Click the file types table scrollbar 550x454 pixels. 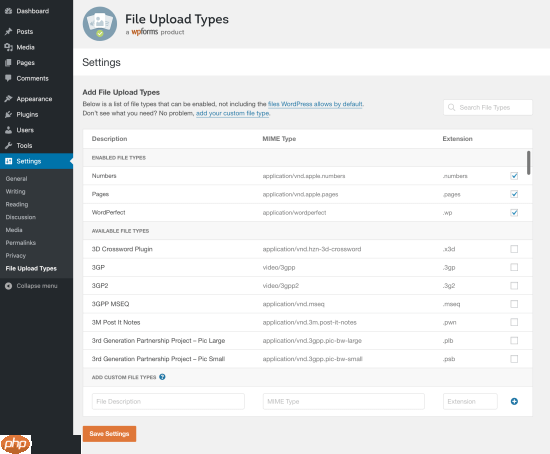(x=529, y=162)
